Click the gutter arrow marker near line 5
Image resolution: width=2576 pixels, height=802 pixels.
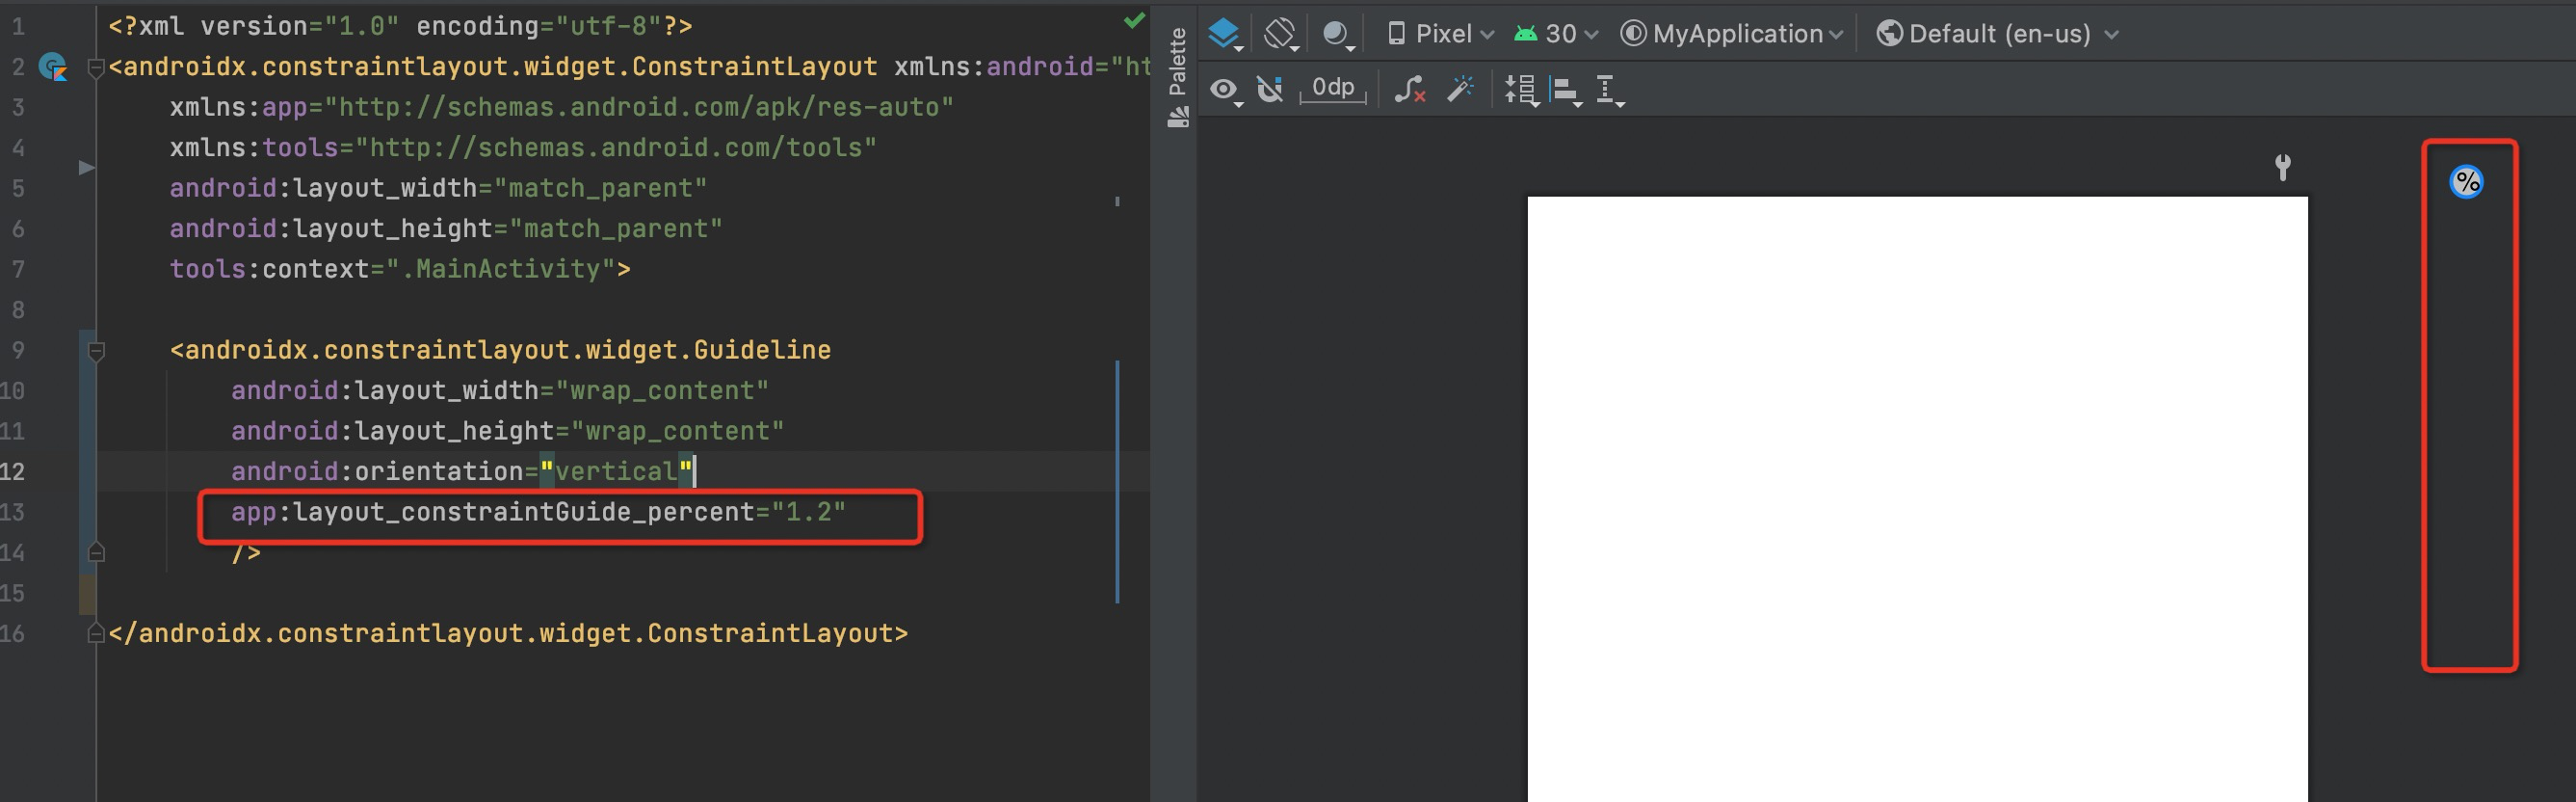pyautogui.click(x=87, y=167)
